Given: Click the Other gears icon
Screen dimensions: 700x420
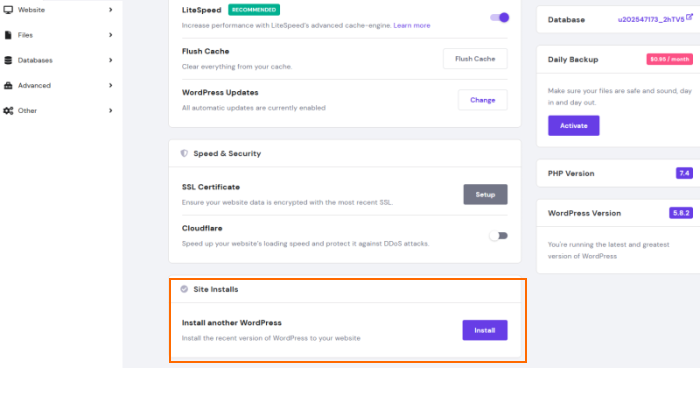Looking at the screenshot, I should (8, 110).
